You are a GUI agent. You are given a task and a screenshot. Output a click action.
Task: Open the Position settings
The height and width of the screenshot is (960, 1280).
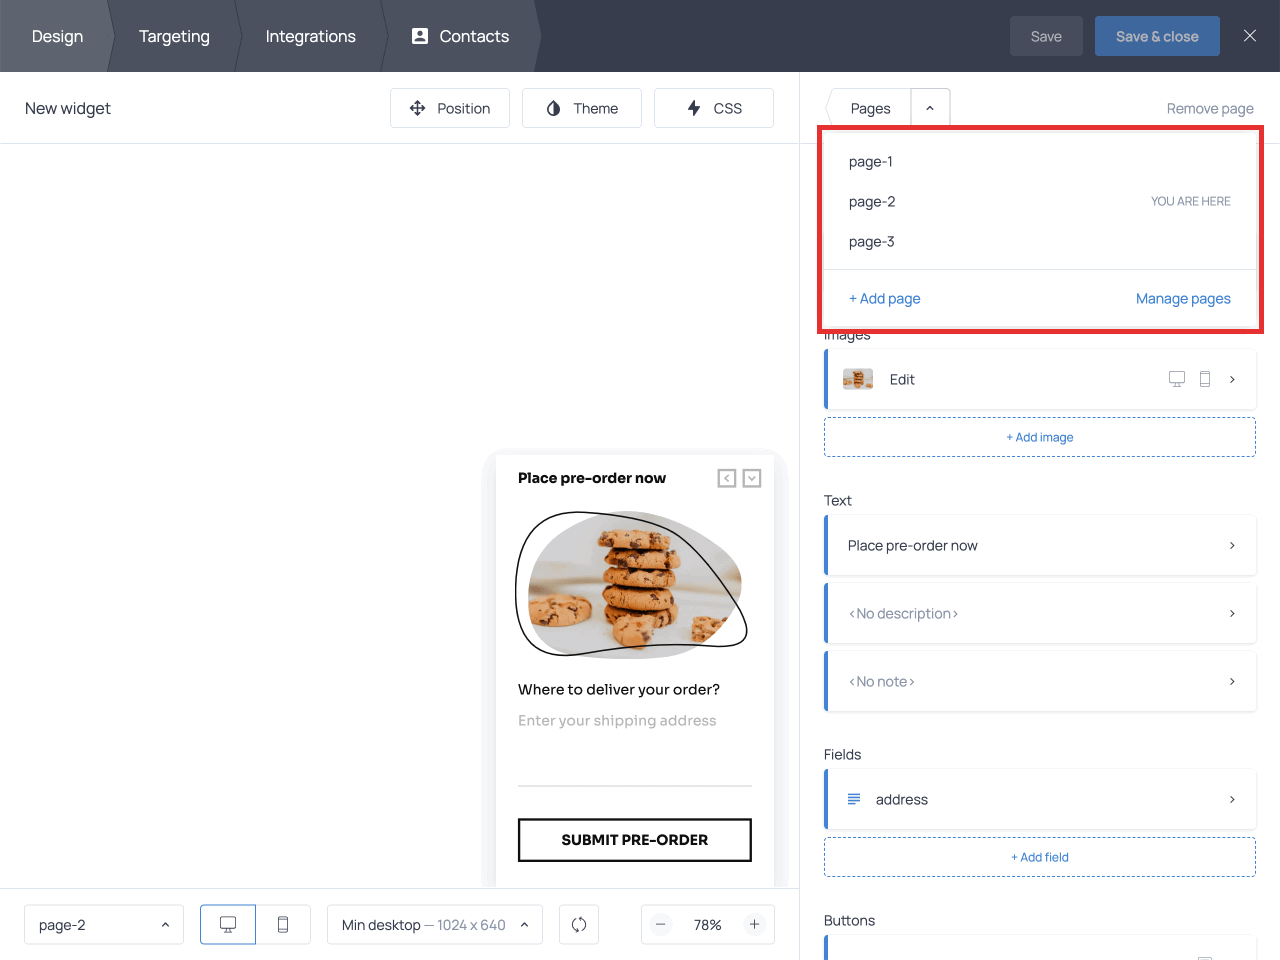coord(450,108)
